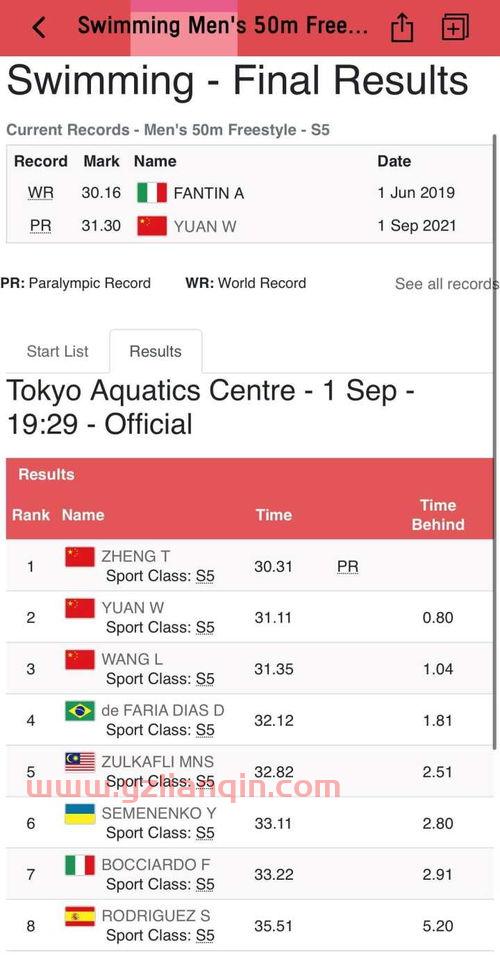500x963 pixels.
Task: Click the Rank column header
Action: (31, 515)
